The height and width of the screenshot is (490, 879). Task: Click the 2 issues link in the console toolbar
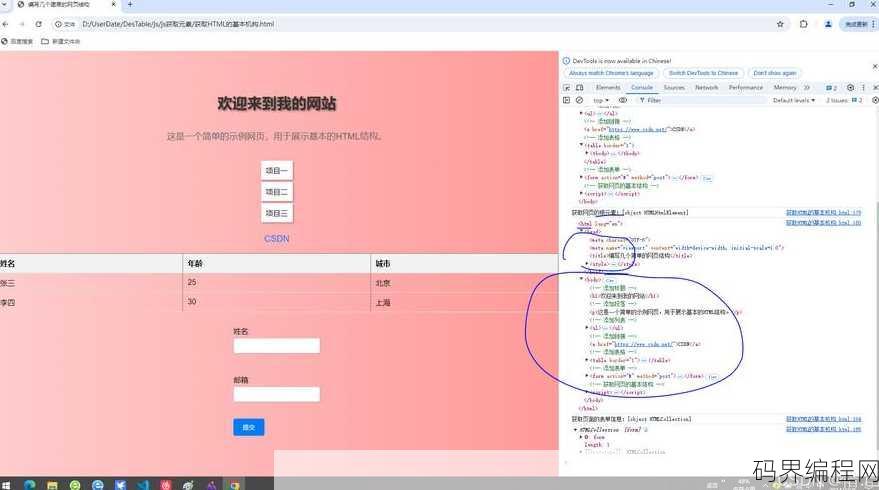(844, 100)
